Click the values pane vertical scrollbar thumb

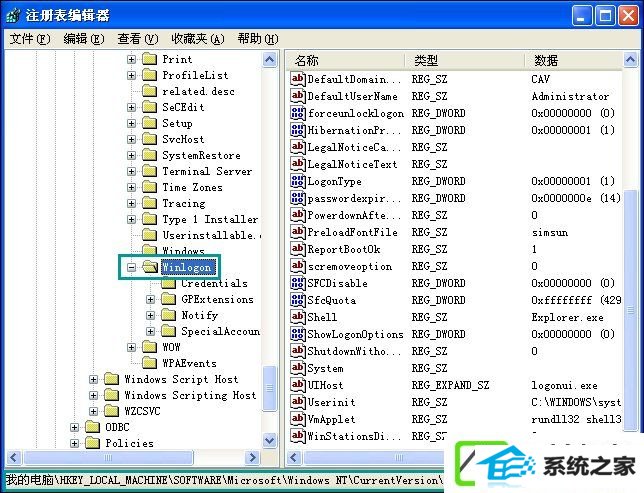point(630,311)
